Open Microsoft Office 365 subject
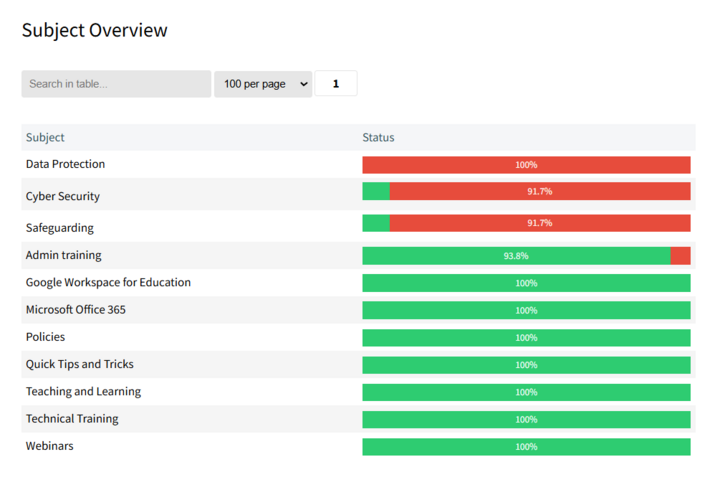This screenshot has width=720, height=495. (75, 309)
